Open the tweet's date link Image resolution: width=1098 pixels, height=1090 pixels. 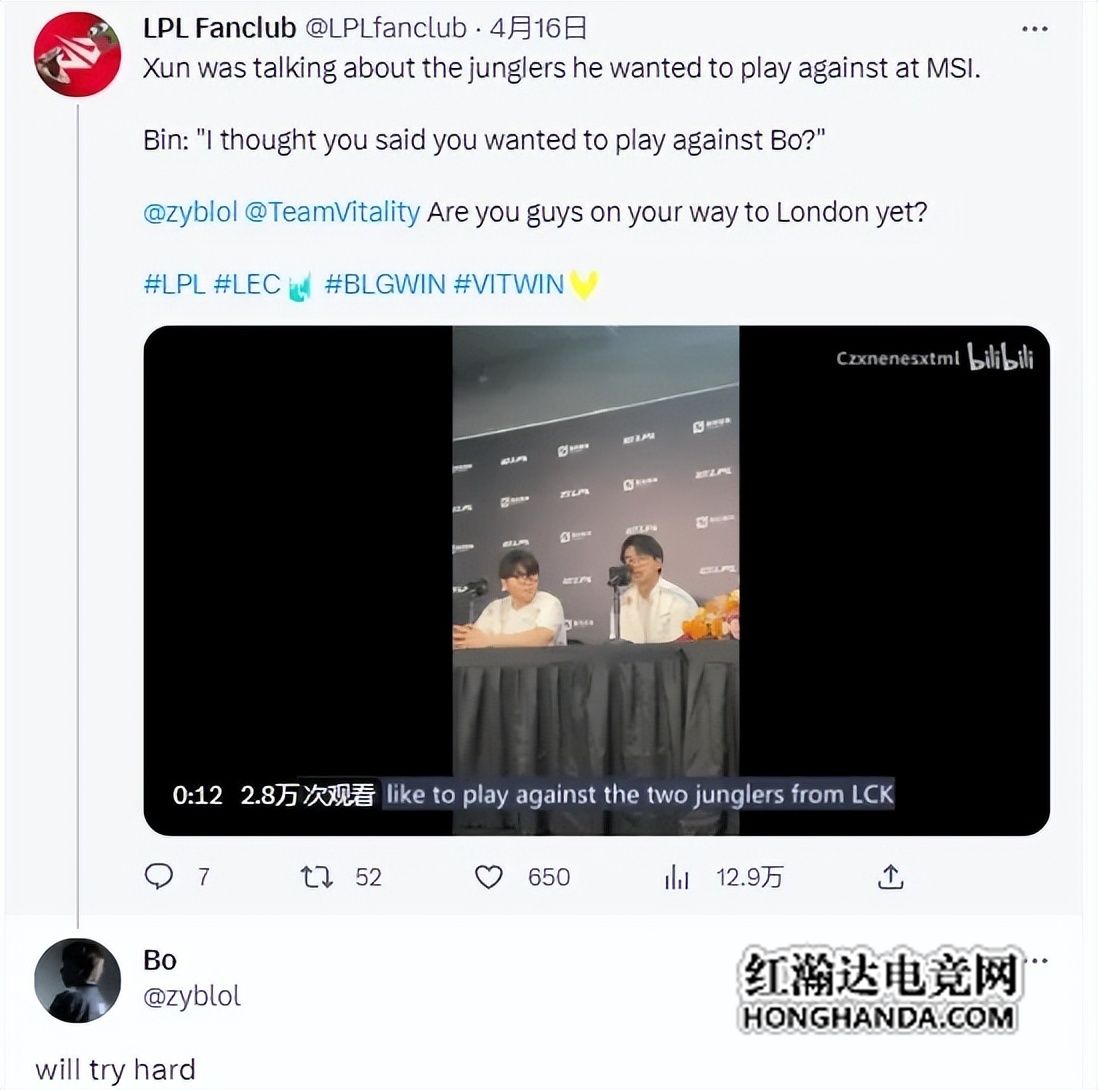coord(538,28)
